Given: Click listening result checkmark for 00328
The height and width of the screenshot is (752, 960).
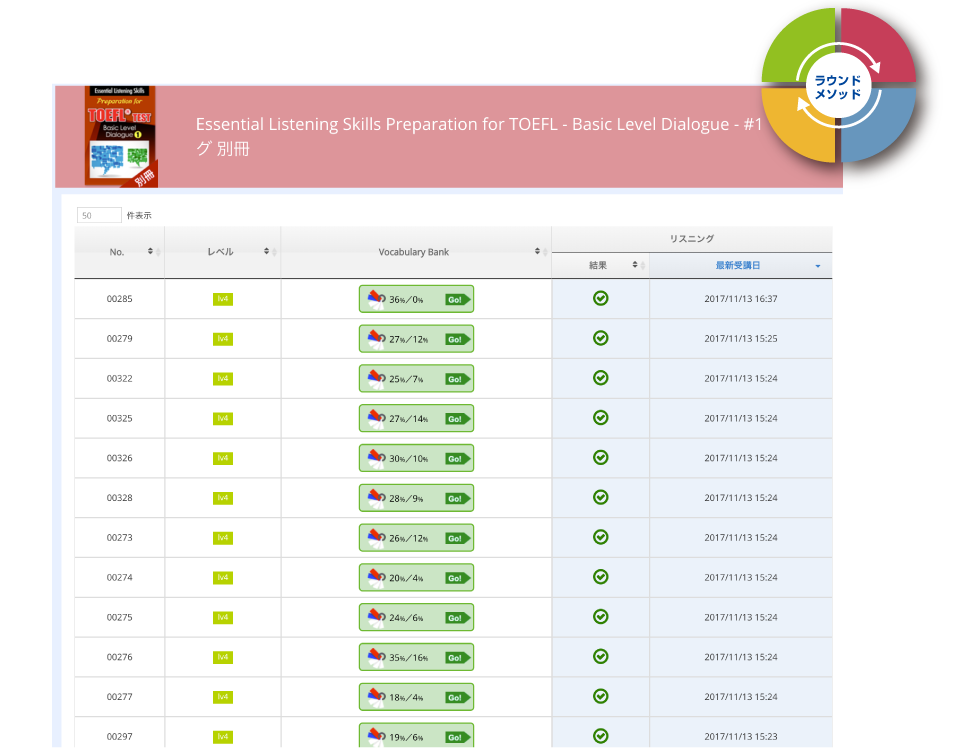Looking at the screenshot, I should (601, 497).
